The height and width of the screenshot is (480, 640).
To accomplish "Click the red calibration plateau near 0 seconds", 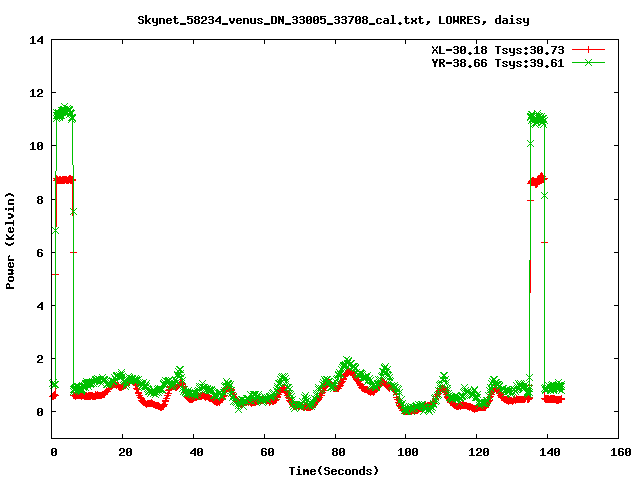I will [64, 180].
